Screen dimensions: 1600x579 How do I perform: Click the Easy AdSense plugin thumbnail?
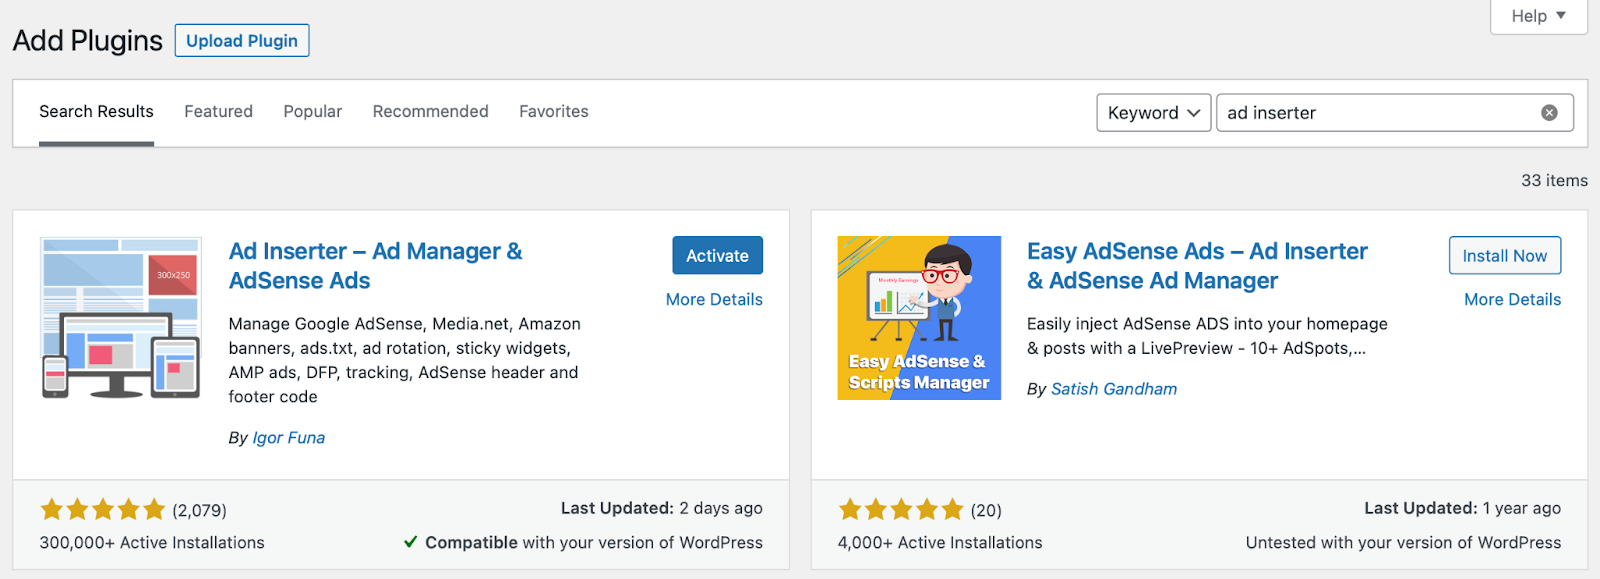919,318
